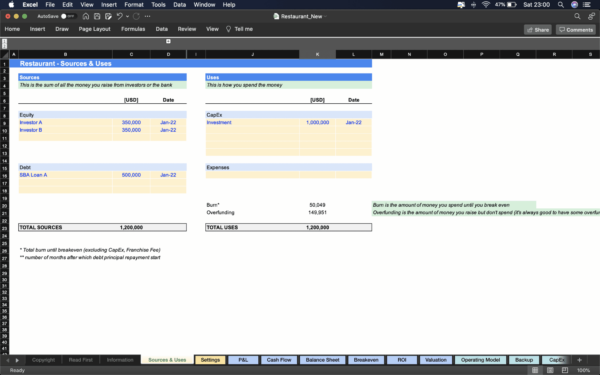Open Spotlight search in menu bar

point(561,5)
